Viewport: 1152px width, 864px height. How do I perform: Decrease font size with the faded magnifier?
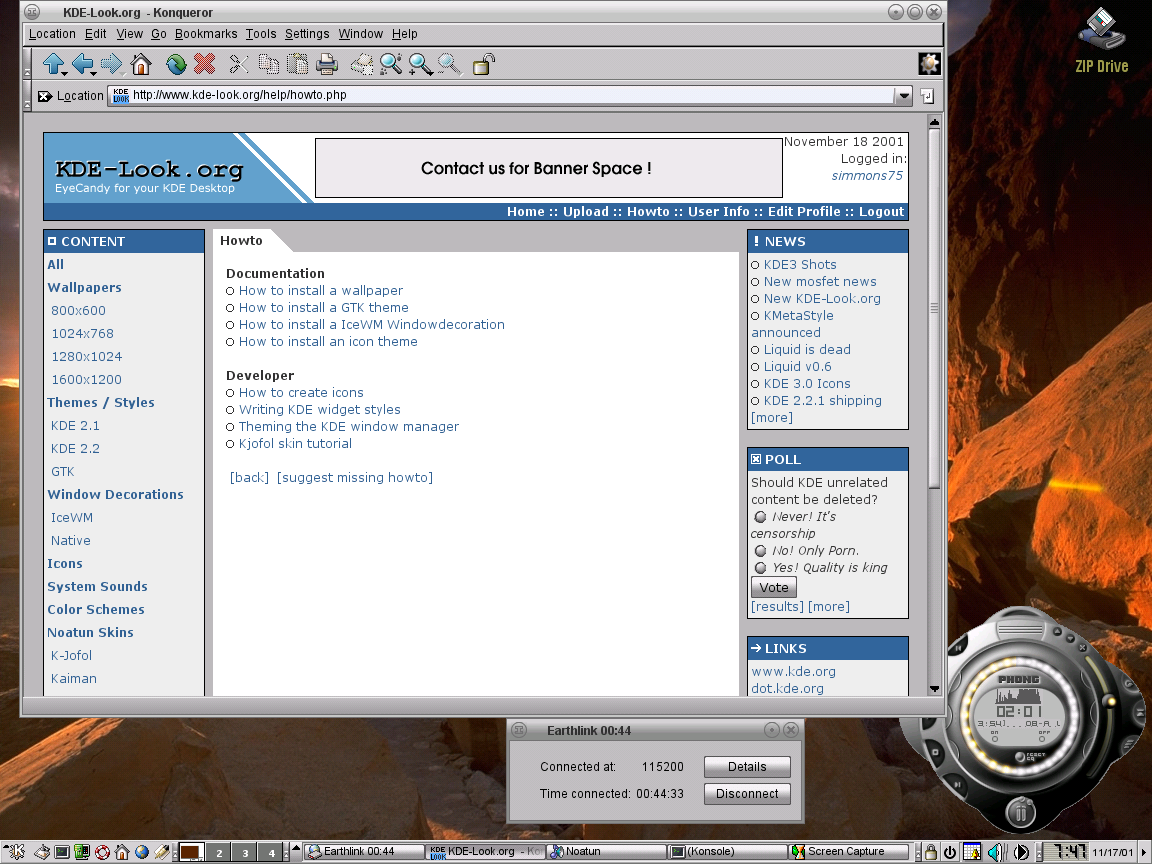[449, 65]
